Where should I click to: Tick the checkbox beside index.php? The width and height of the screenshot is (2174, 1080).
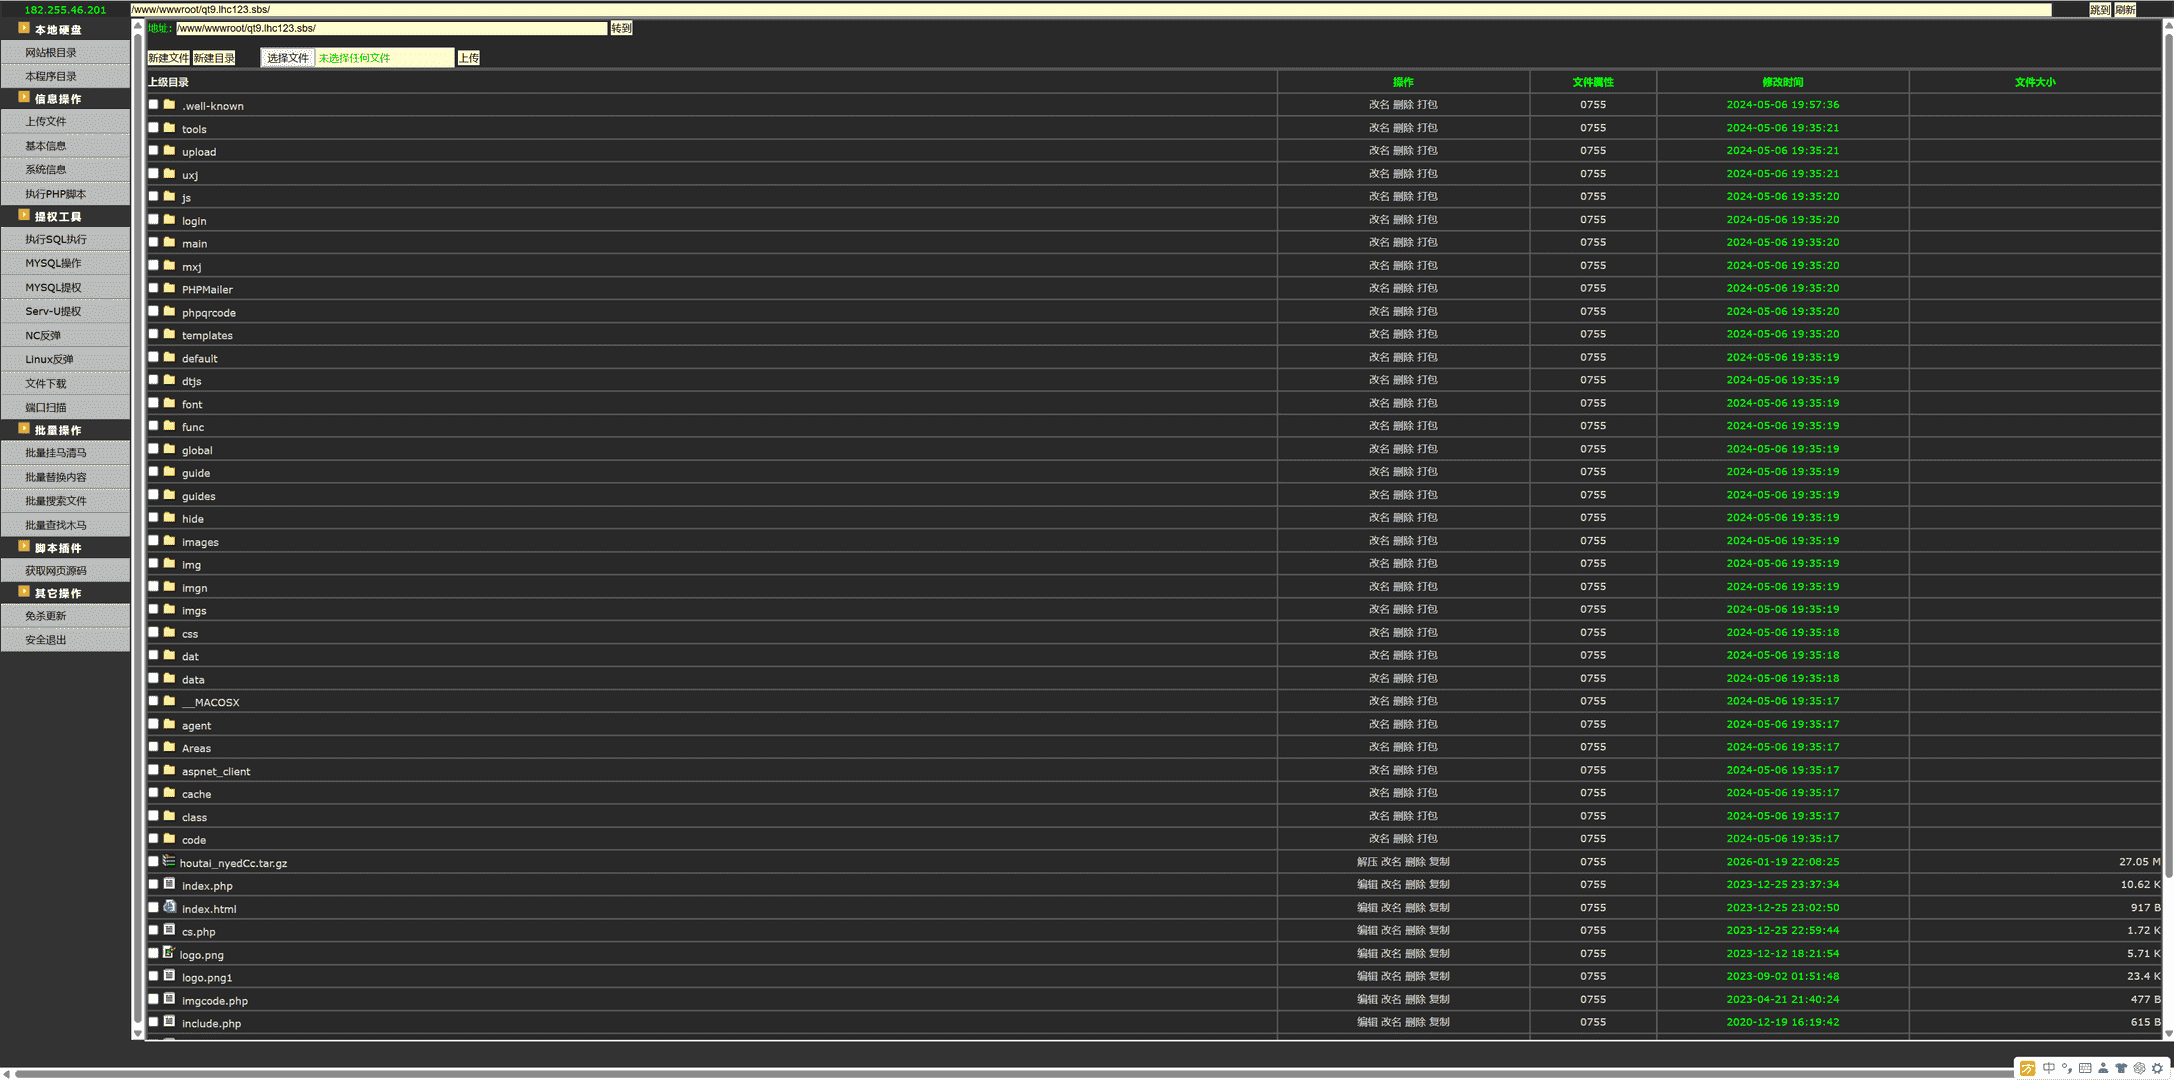154,884
